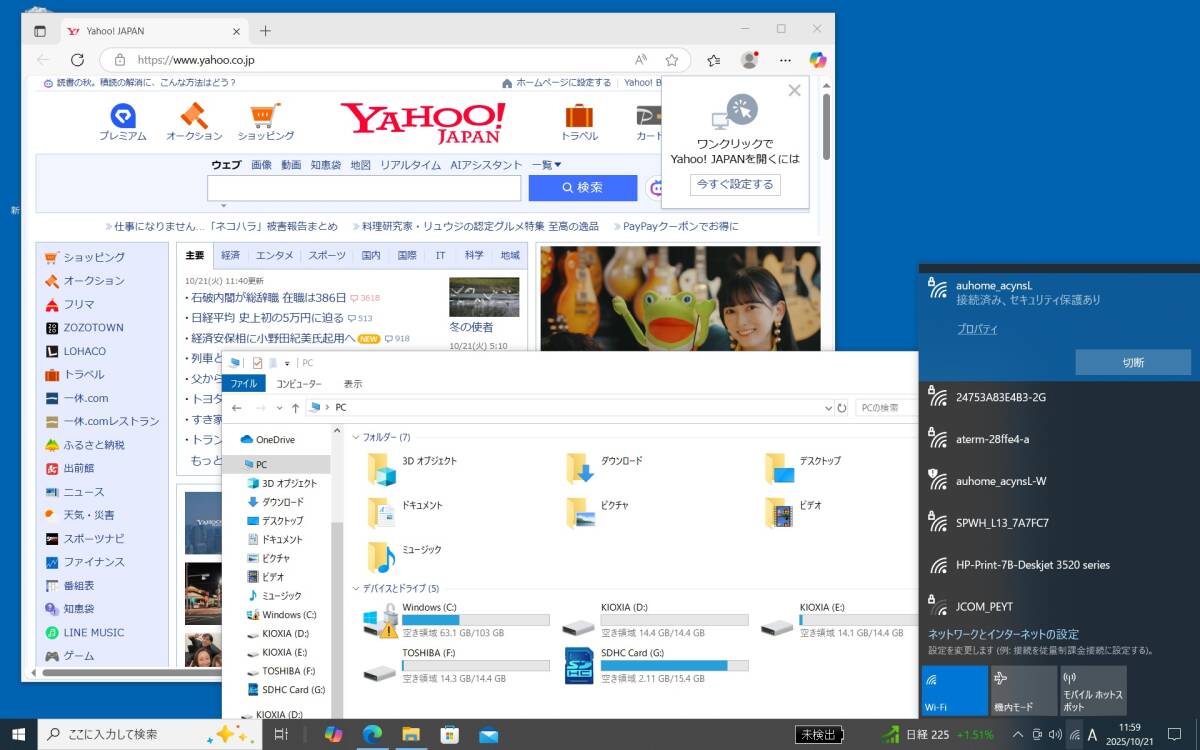Select the Images search tab on Yahoo
The width and height of the screenshot is (1200, 750).
click(x=261, y=165)
